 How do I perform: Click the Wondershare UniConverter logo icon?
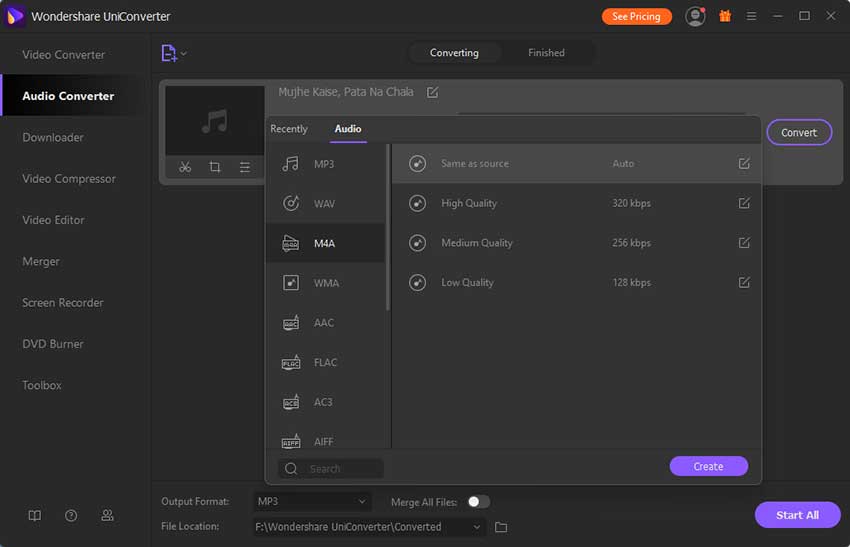coord(15,16)
